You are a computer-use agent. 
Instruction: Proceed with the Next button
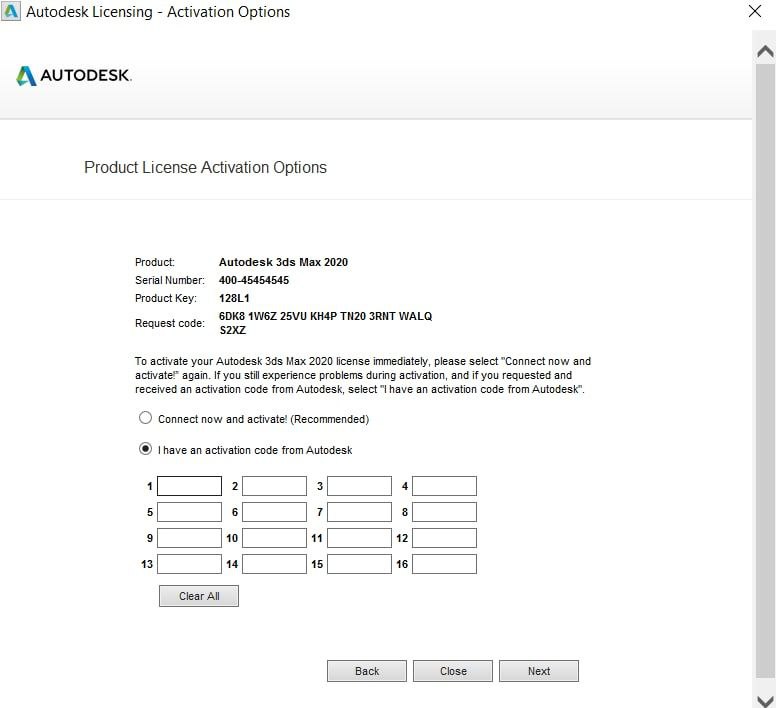pos(539,671)
